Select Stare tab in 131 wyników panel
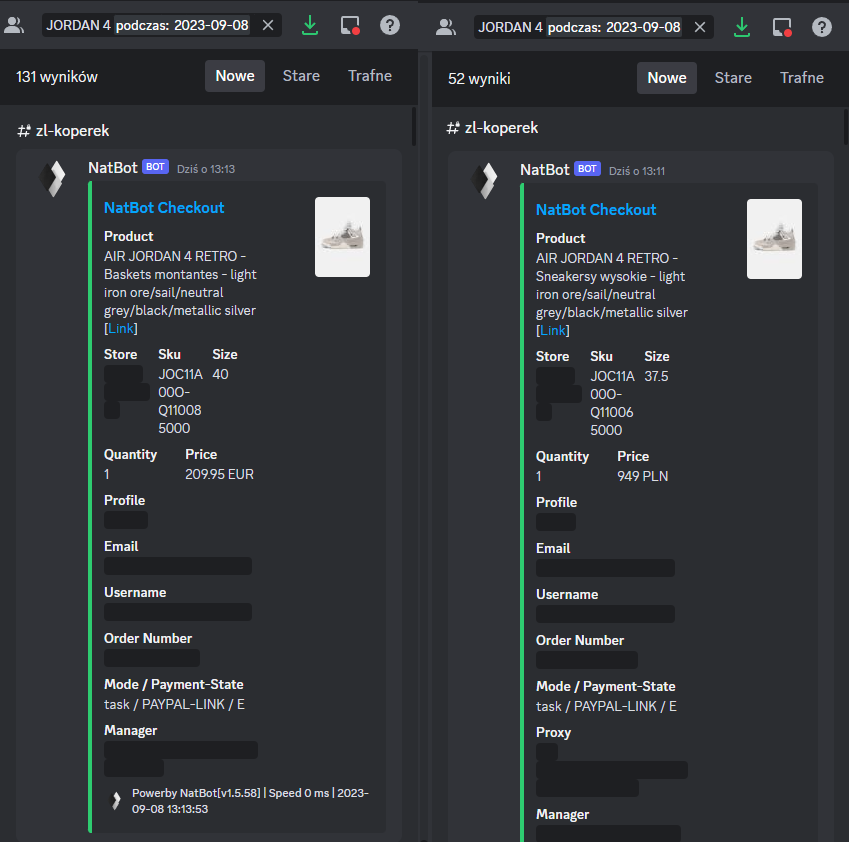 click(x=301, y=76)
